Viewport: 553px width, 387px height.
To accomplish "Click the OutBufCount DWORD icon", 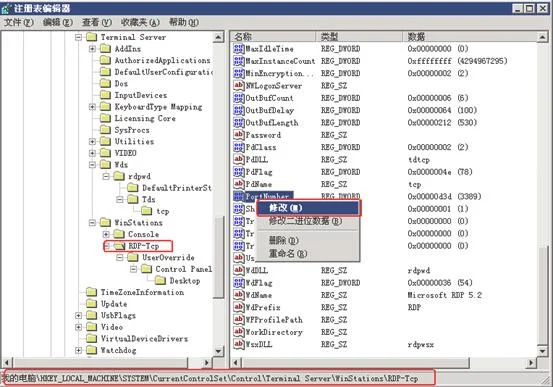I will (x=239, y=98).
